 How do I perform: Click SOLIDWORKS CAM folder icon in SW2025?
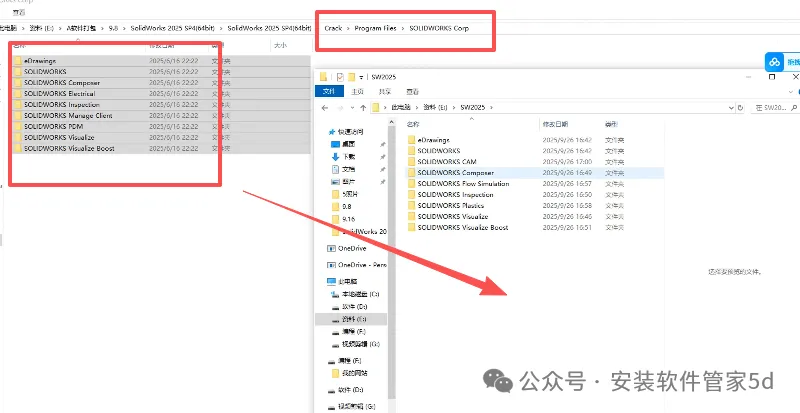point(412,162)
